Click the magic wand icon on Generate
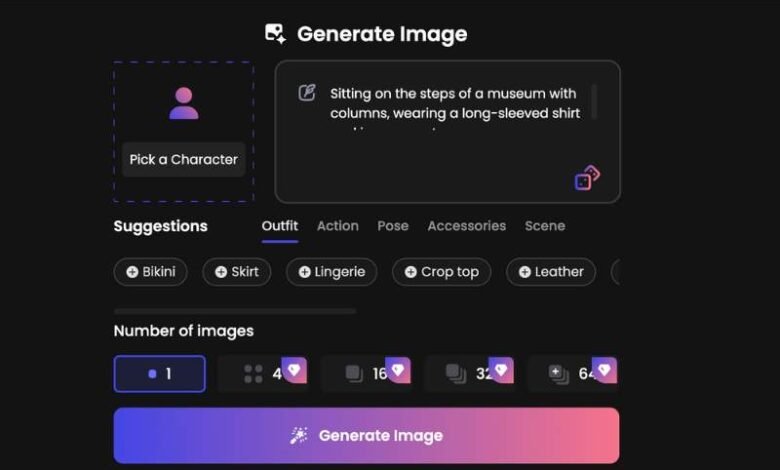The height and width of the screenshot is (470, 780). (299, 436)
